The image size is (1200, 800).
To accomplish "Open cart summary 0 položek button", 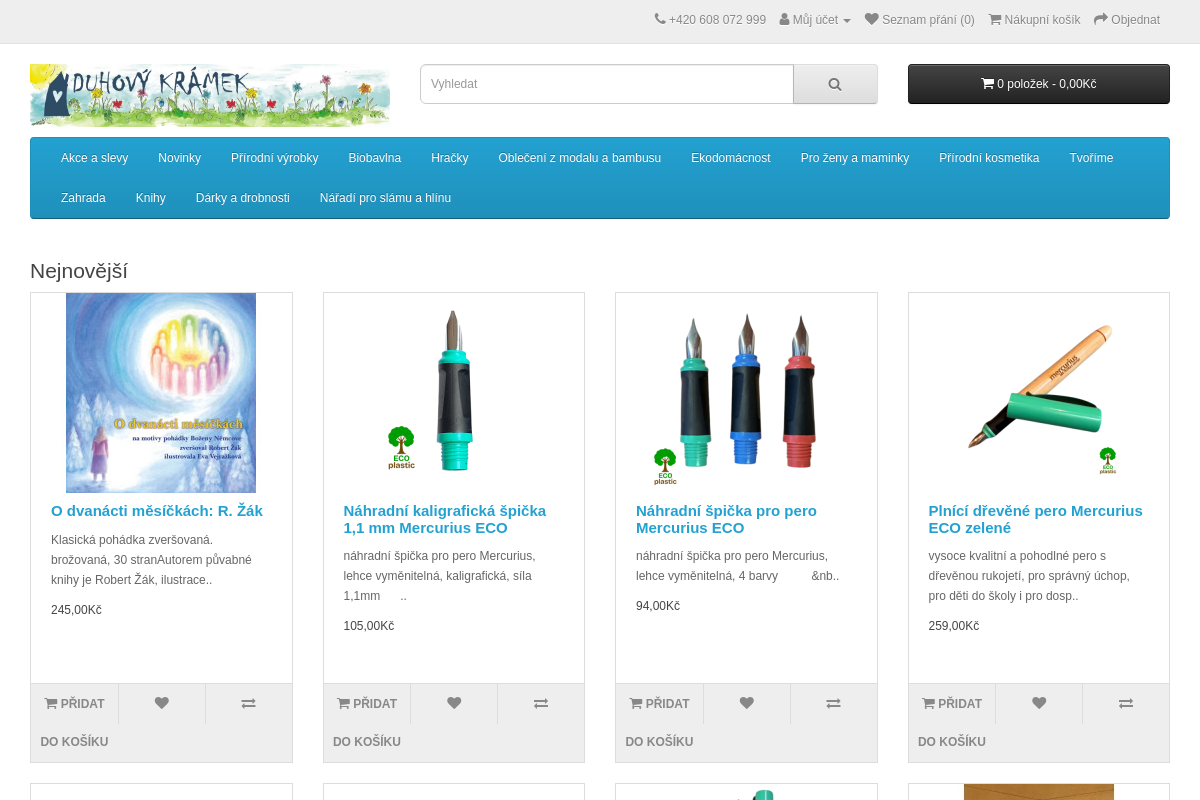I will coord(1038,84).
